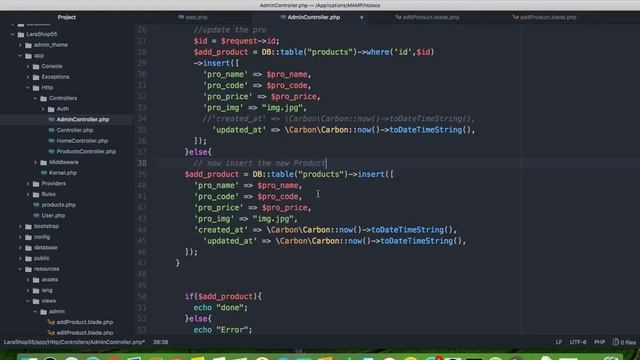Click the Project panel header
This screenshot has height=360, width=640.
tap(67, 17)
